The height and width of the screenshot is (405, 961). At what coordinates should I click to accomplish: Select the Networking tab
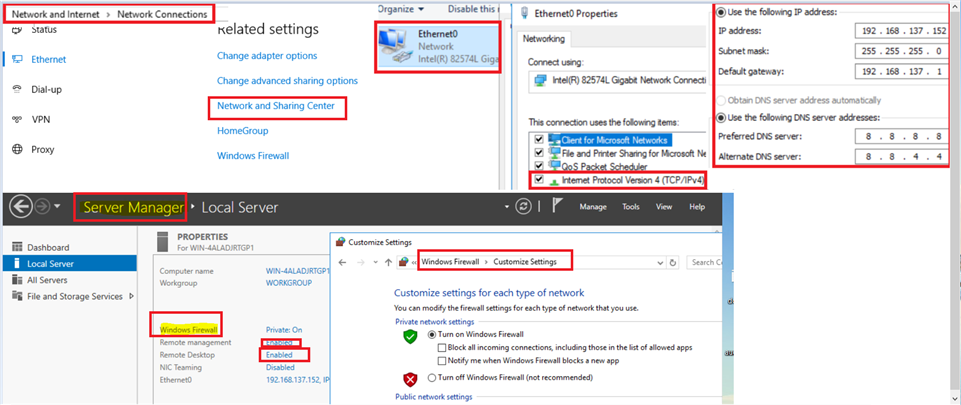544,39
